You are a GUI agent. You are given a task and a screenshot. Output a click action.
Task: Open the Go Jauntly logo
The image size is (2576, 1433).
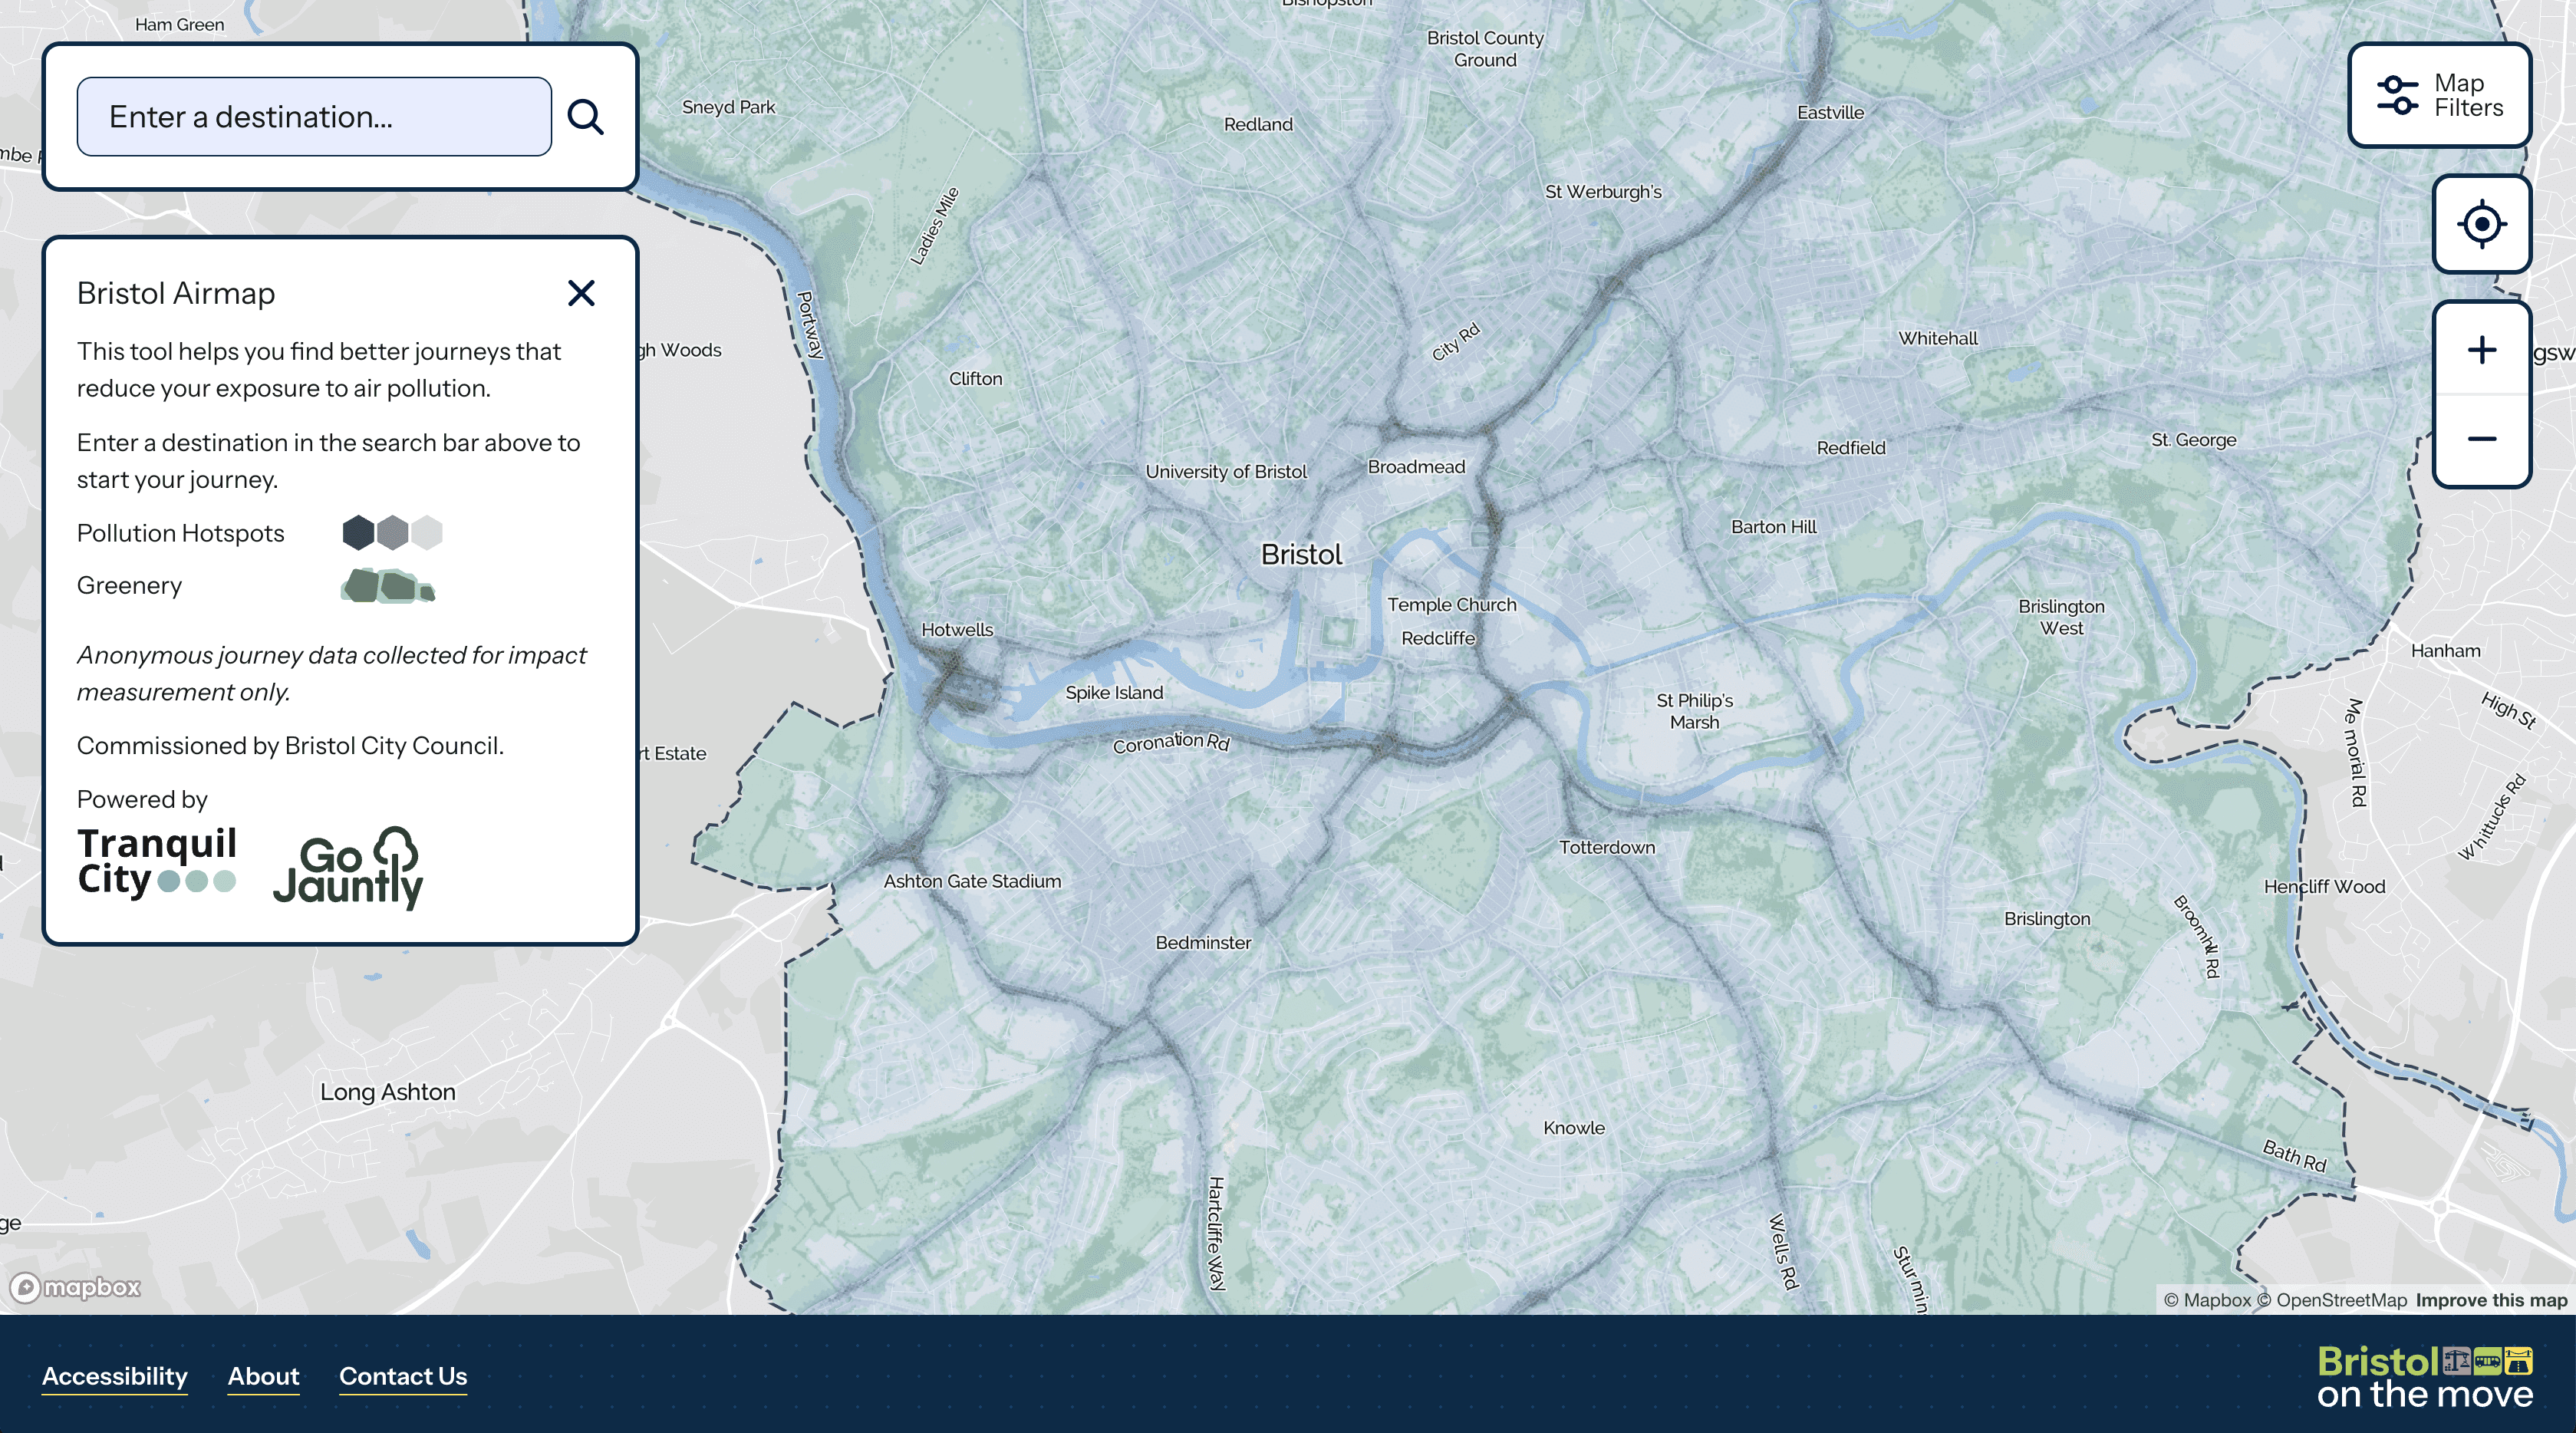click(x=348, y=867)
